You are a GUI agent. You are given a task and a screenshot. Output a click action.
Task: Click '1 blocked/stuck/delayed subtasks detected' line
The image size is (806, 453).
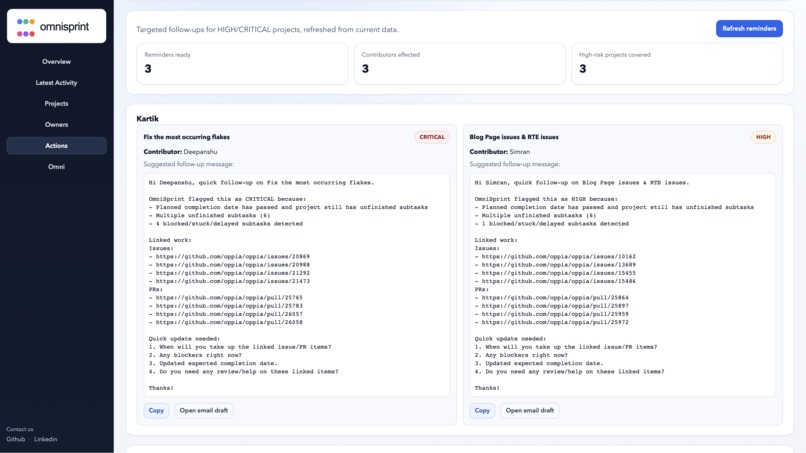[x=552, y=224]
